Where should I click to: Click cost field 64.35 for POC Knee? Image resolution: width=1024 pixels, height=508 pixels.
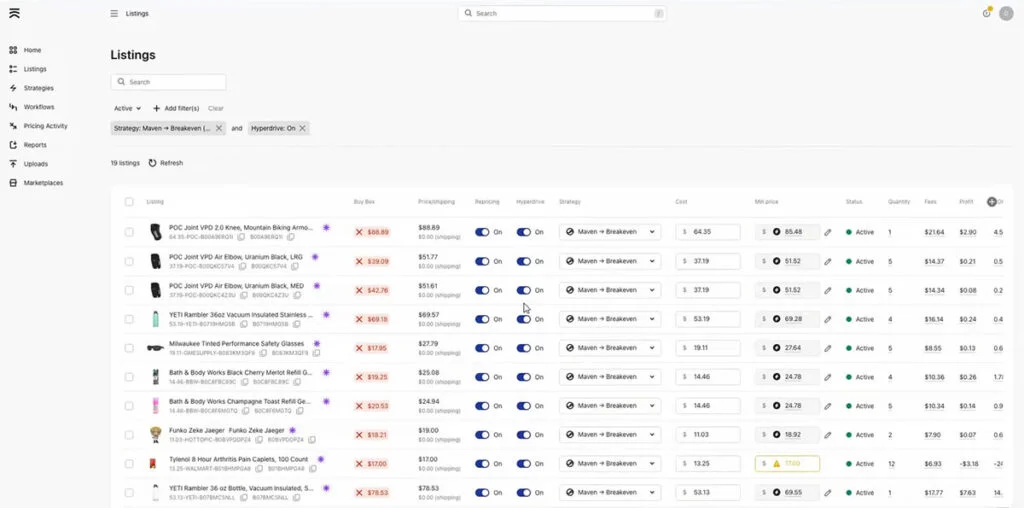708,232
